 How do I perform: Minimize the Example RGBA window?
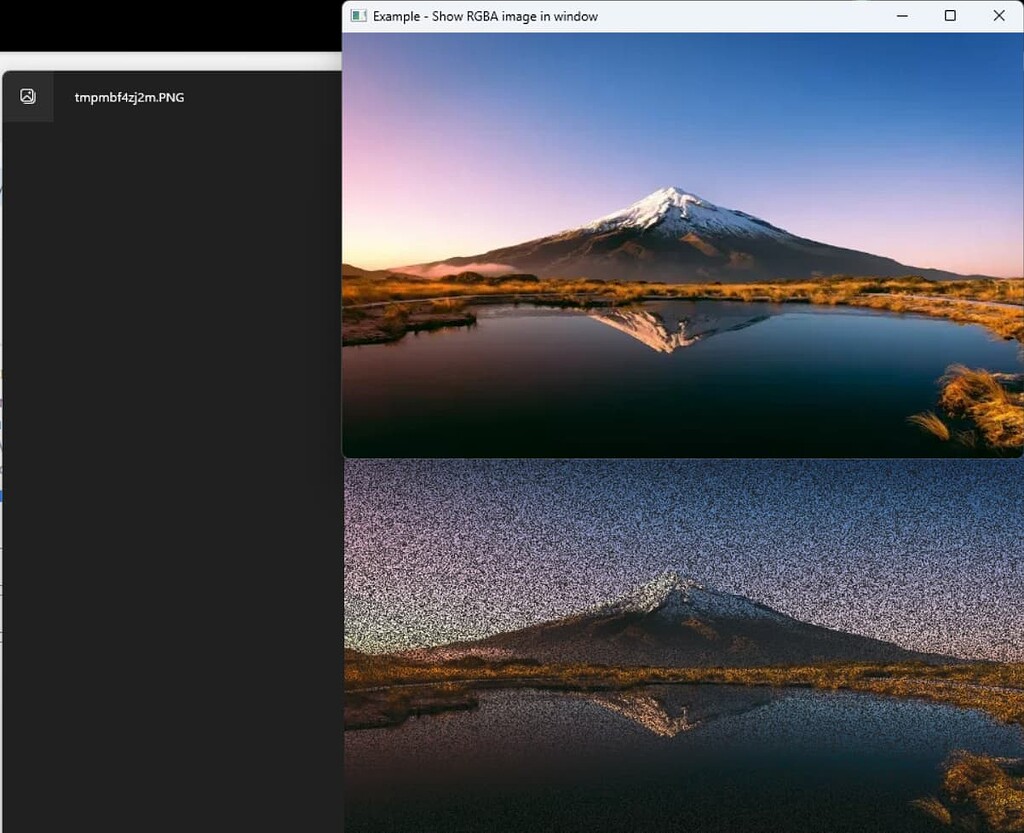tap(901, 16)
